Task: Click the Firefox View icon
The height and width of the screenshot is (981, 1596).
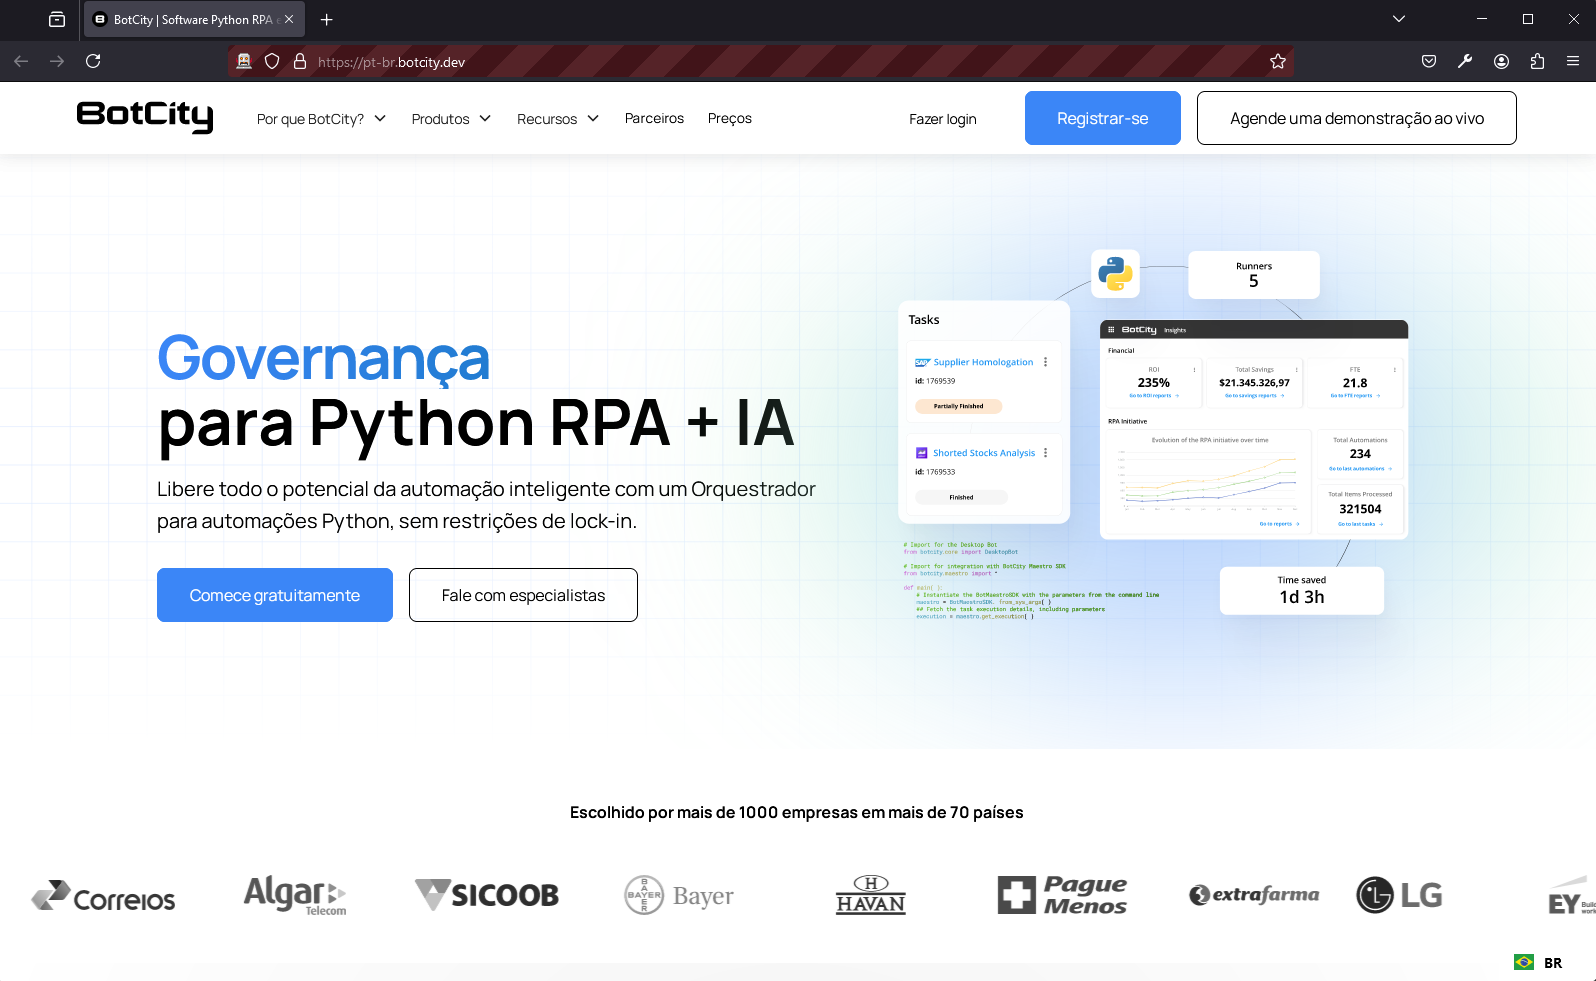Action: pyautogui.click(x=57, y=19)
